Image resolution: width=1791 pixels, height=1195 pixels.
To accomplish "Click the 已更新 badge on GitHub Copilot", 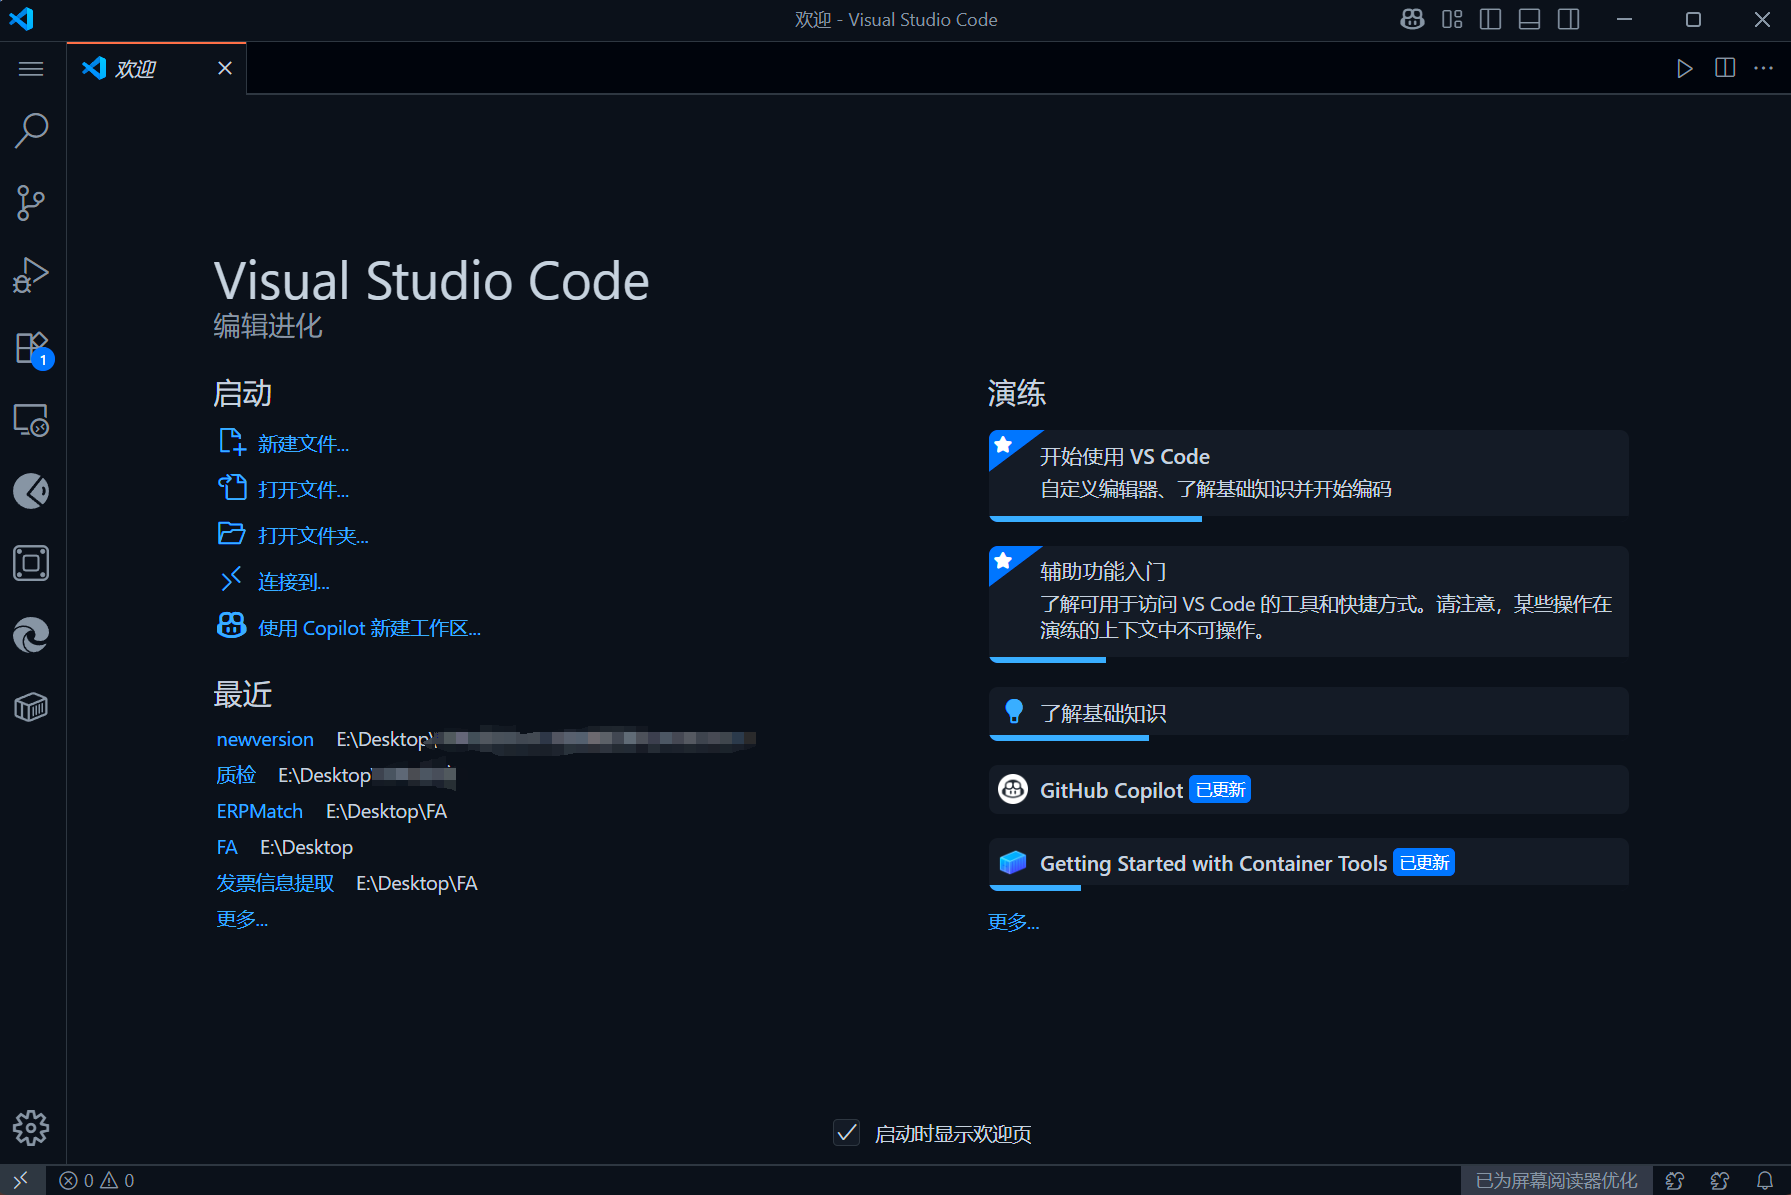I will point(1220,790).
